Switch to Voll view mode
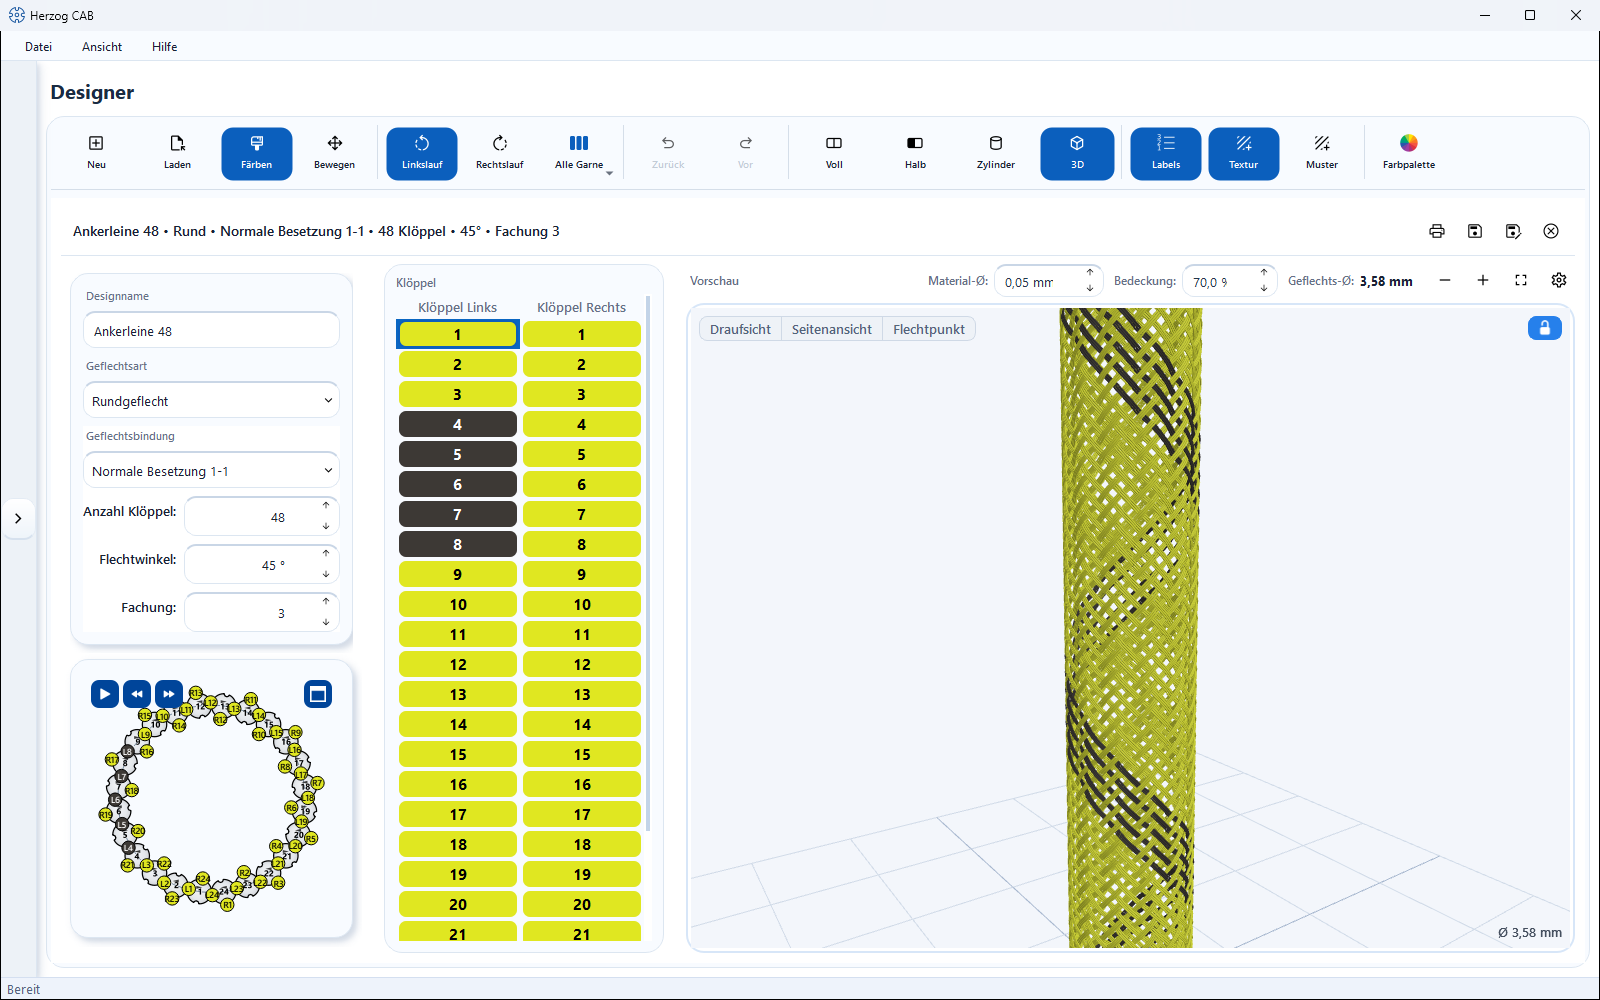This screenshot has height=1000, width=1600. (834, 153)
